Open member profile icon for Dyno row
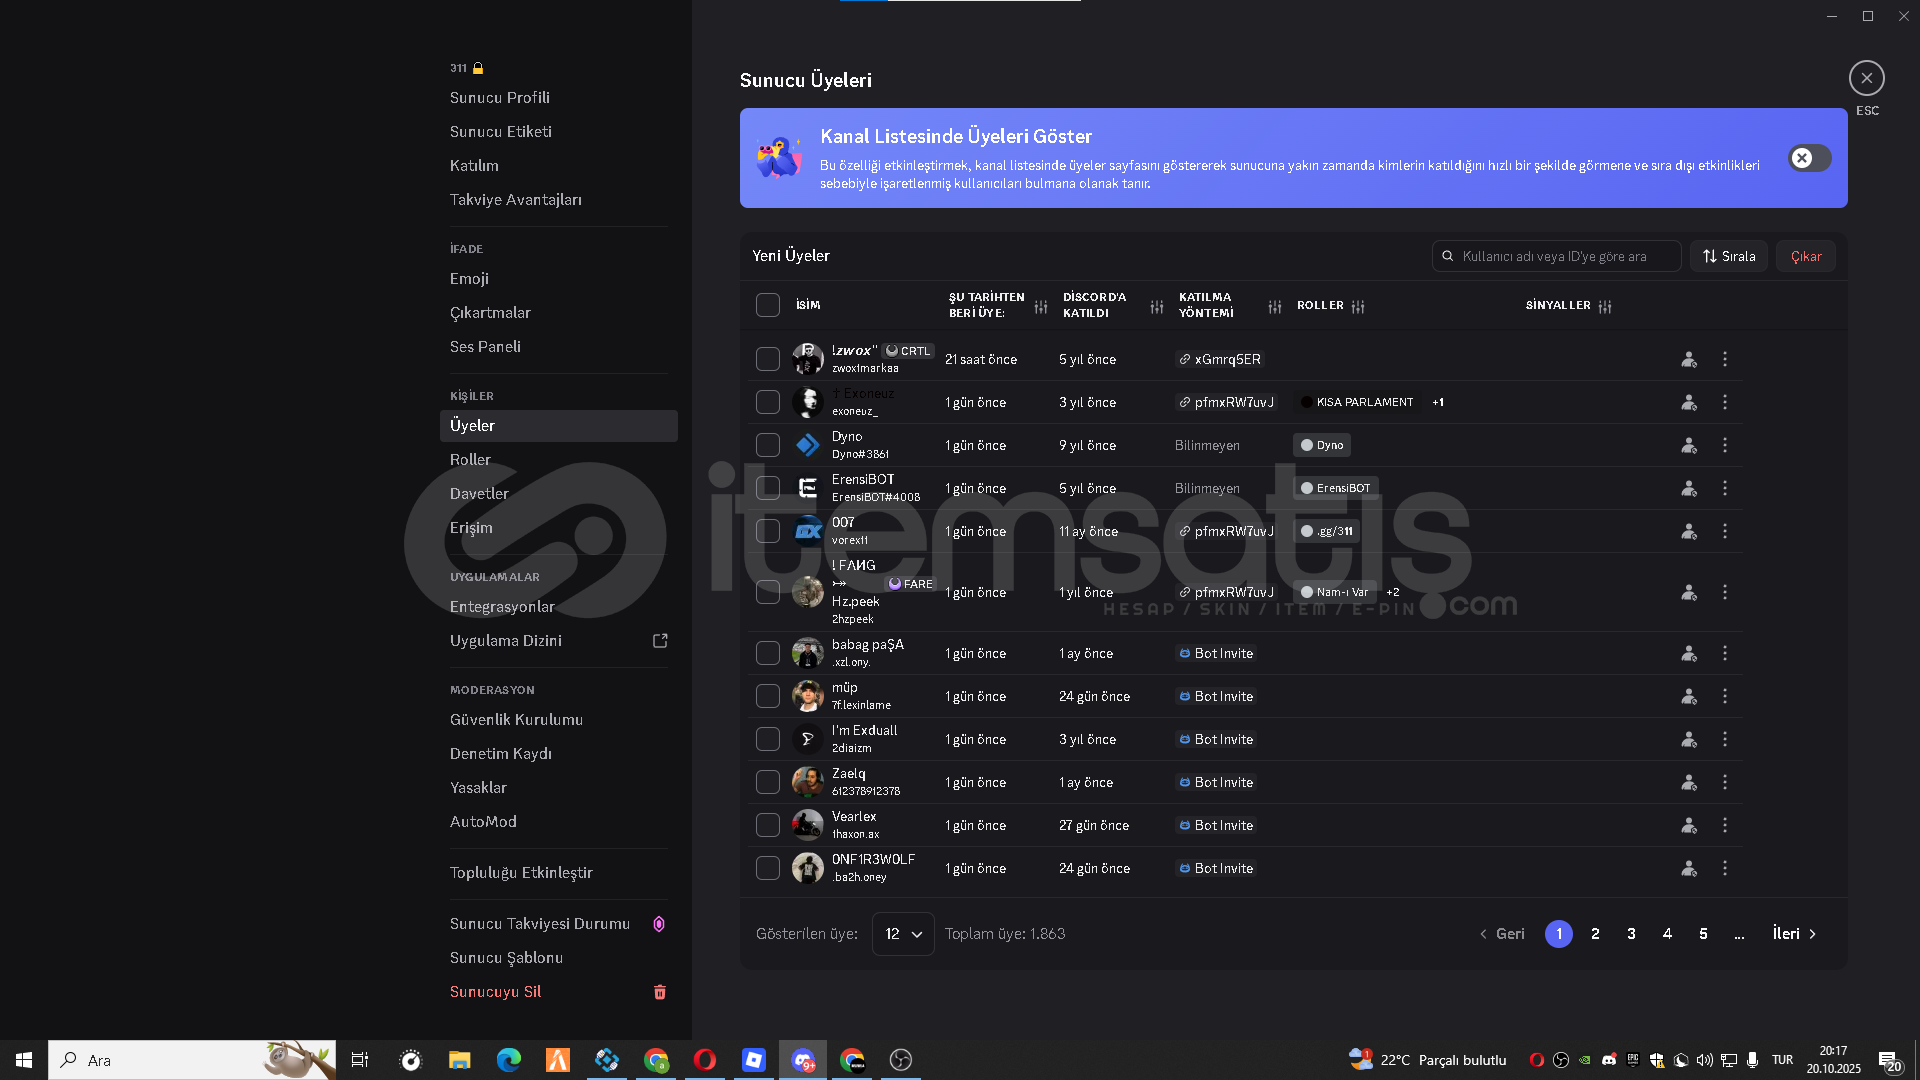This screenshot has height=1080, width=1920. click(1689, 445)
